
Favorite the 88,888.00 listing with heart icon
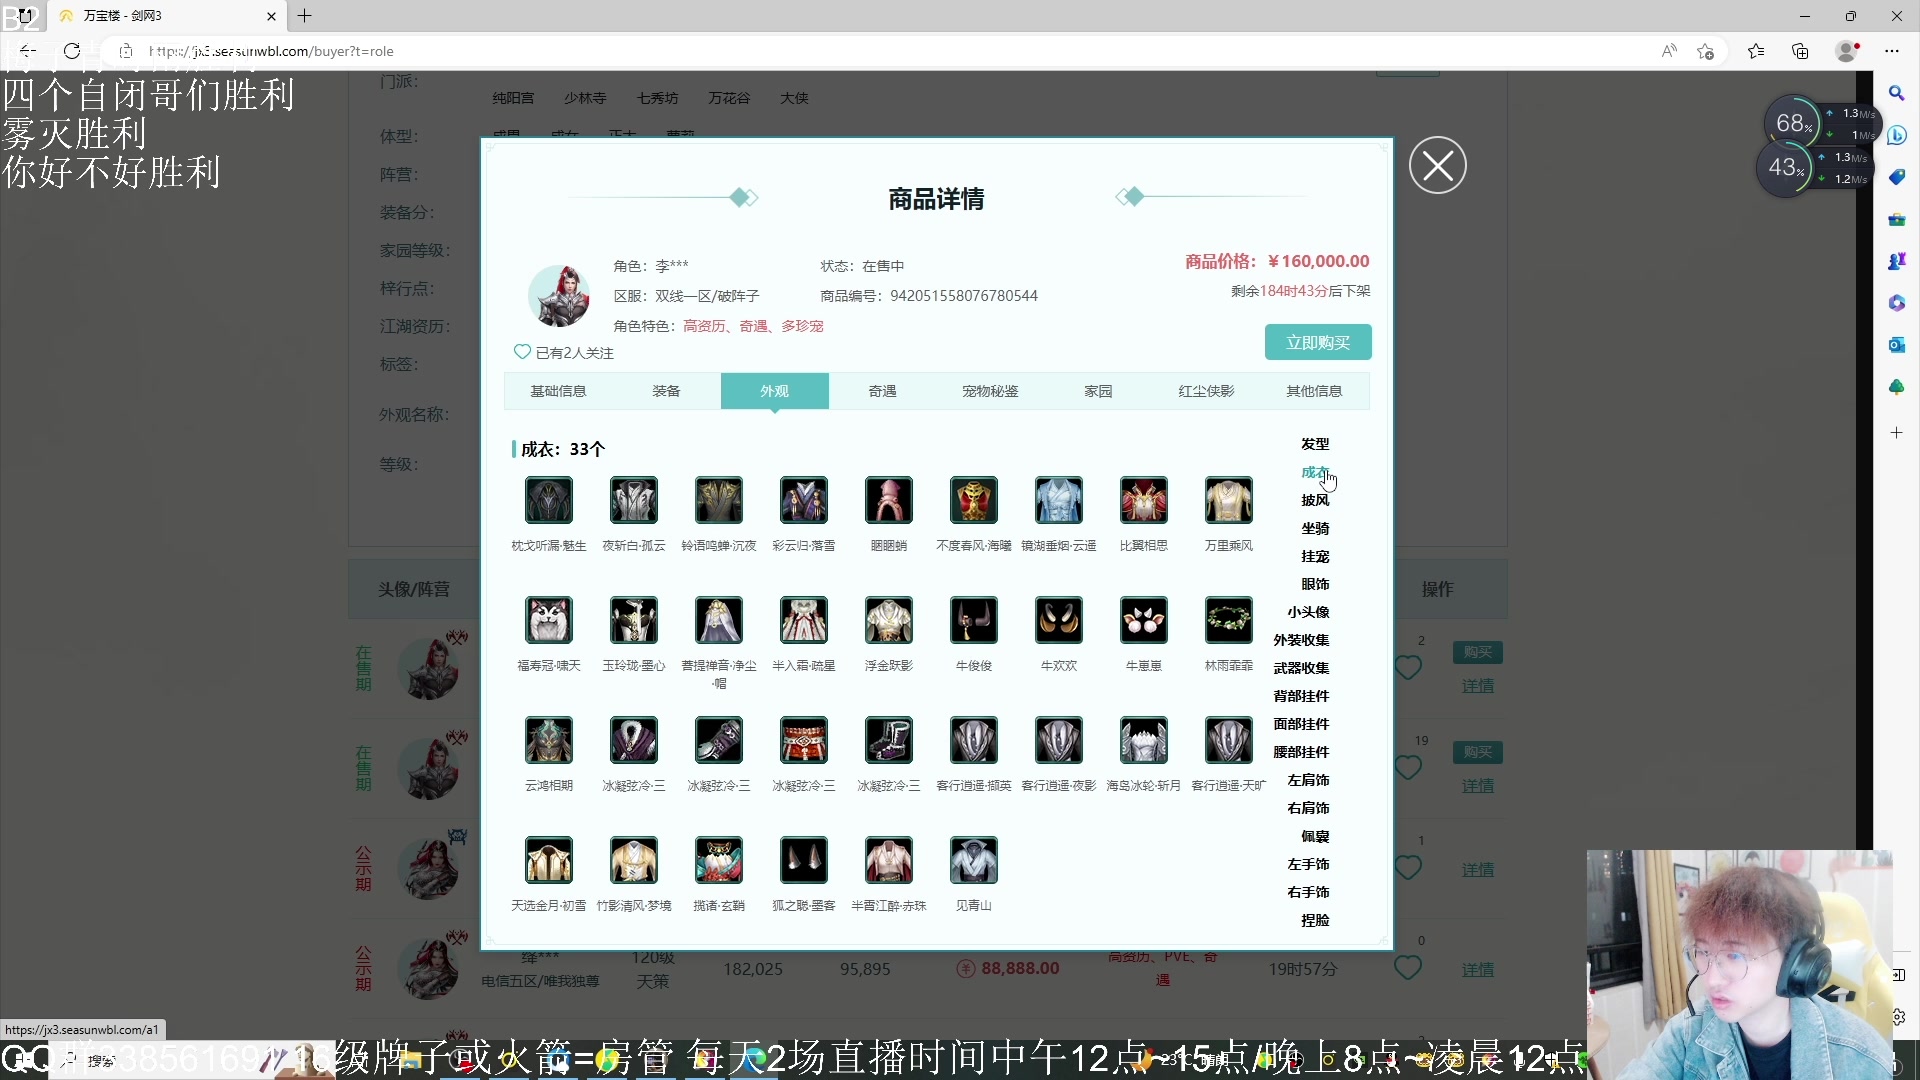click(1407, 968)
